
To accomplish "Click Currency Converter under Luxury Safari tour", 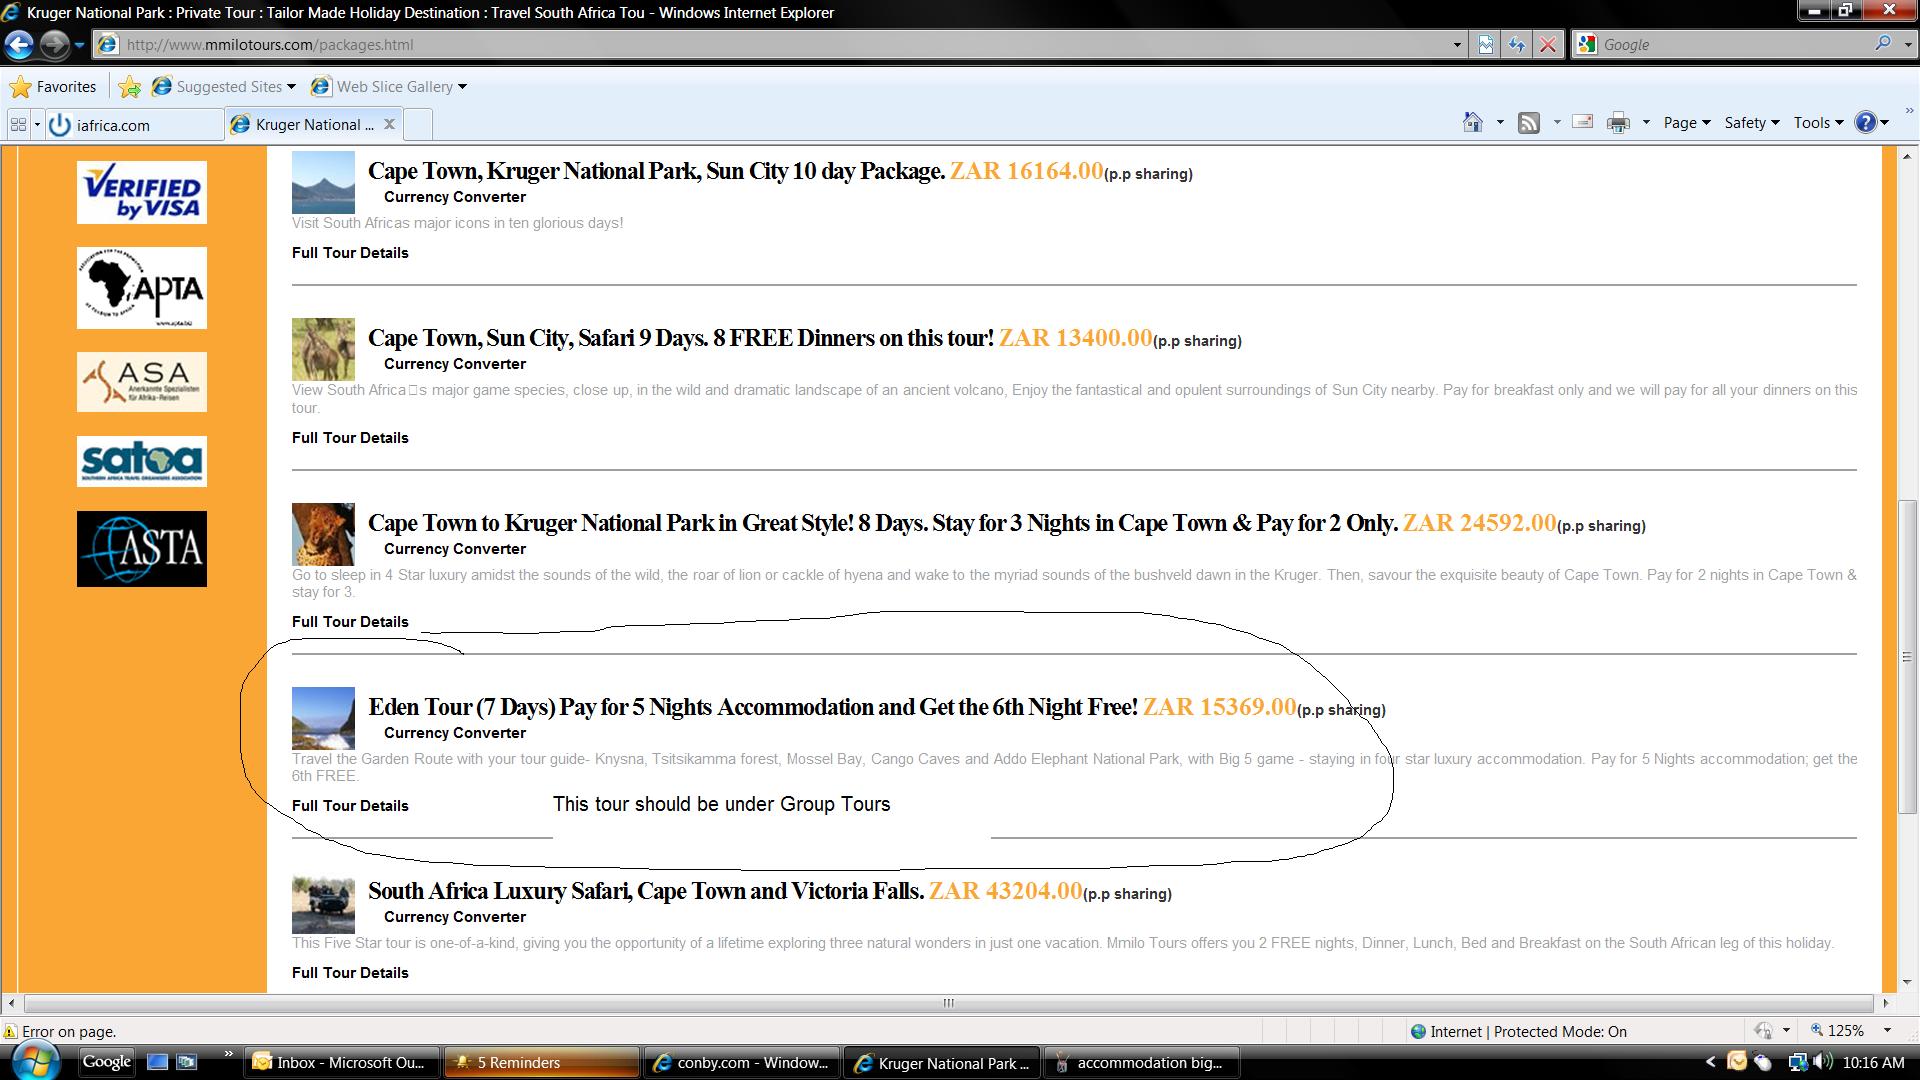I will [454, 917].
